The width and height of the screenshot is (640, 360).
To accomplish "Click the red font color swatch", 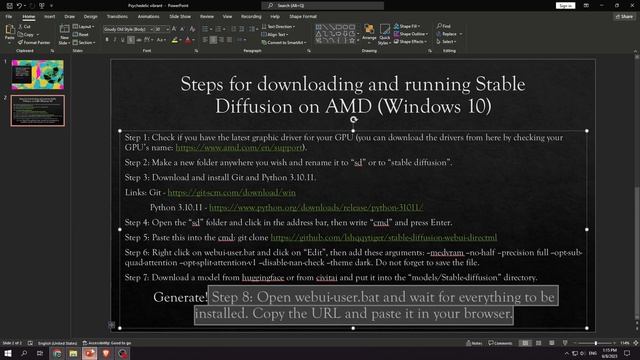I will [188, 40].
